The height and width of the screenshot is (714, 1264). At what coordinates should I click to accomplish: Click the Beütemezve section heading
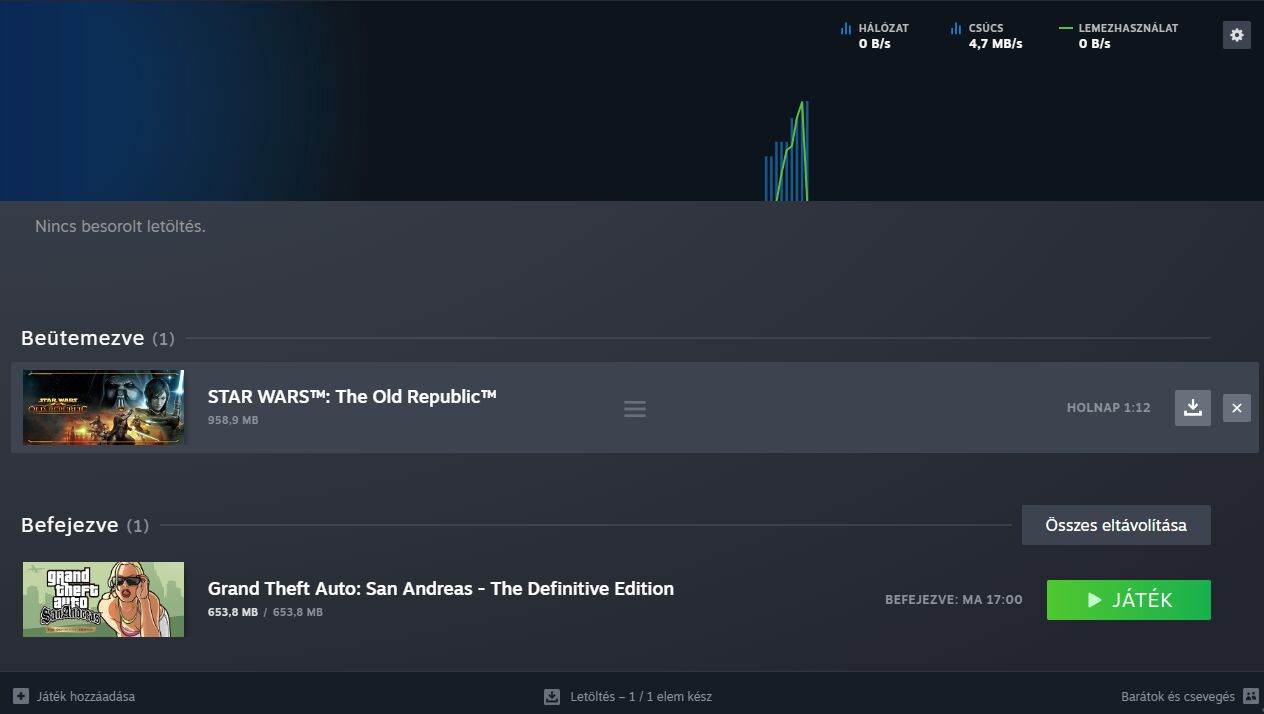[83, 338]
